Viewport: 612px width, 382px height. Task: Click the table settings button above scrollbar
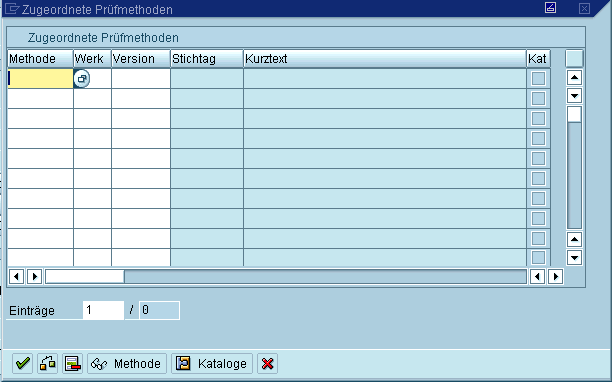point(574,59)
